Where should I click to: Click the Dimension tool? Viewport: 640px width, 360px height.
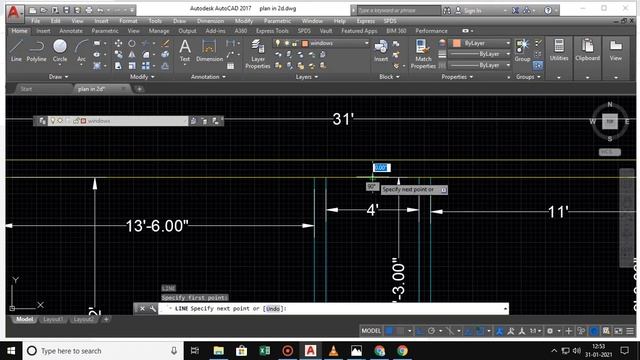[x=209, y=51]
